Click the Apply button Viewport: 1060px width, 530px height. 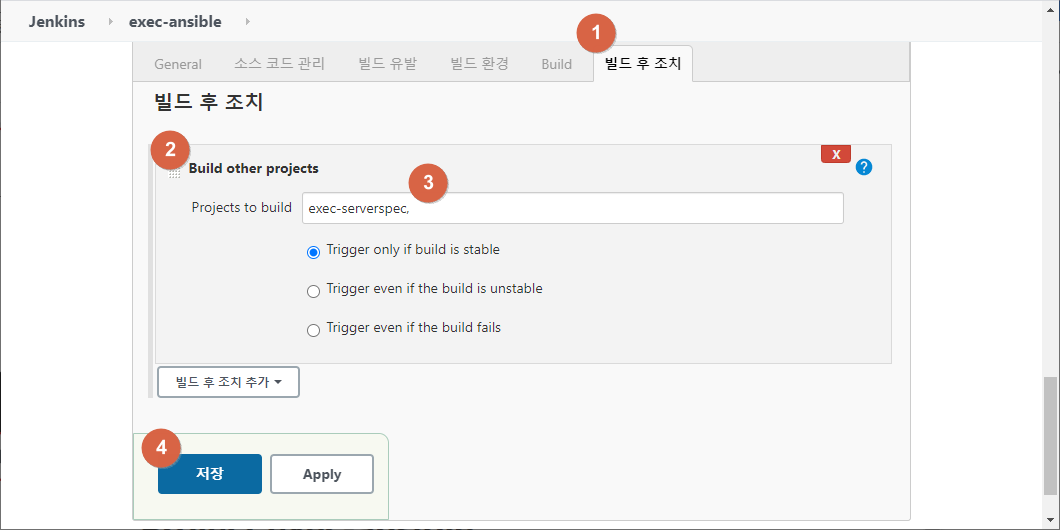[322, 474]
